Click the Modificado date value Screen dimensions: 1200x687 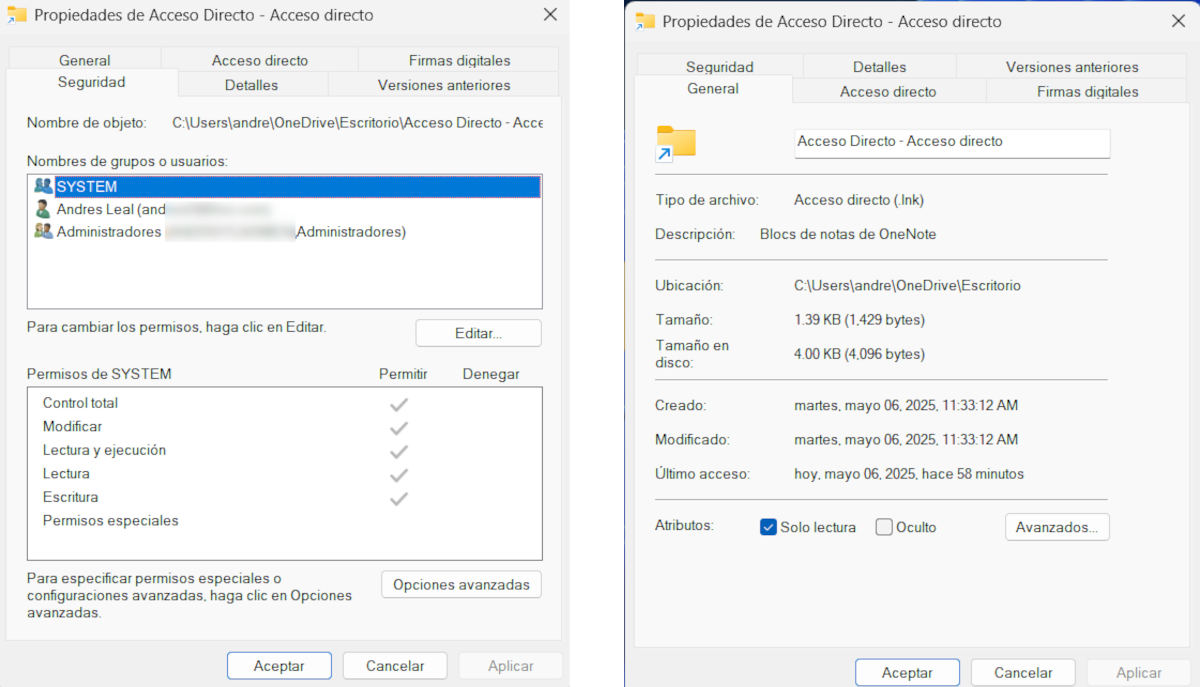[906, 439]
